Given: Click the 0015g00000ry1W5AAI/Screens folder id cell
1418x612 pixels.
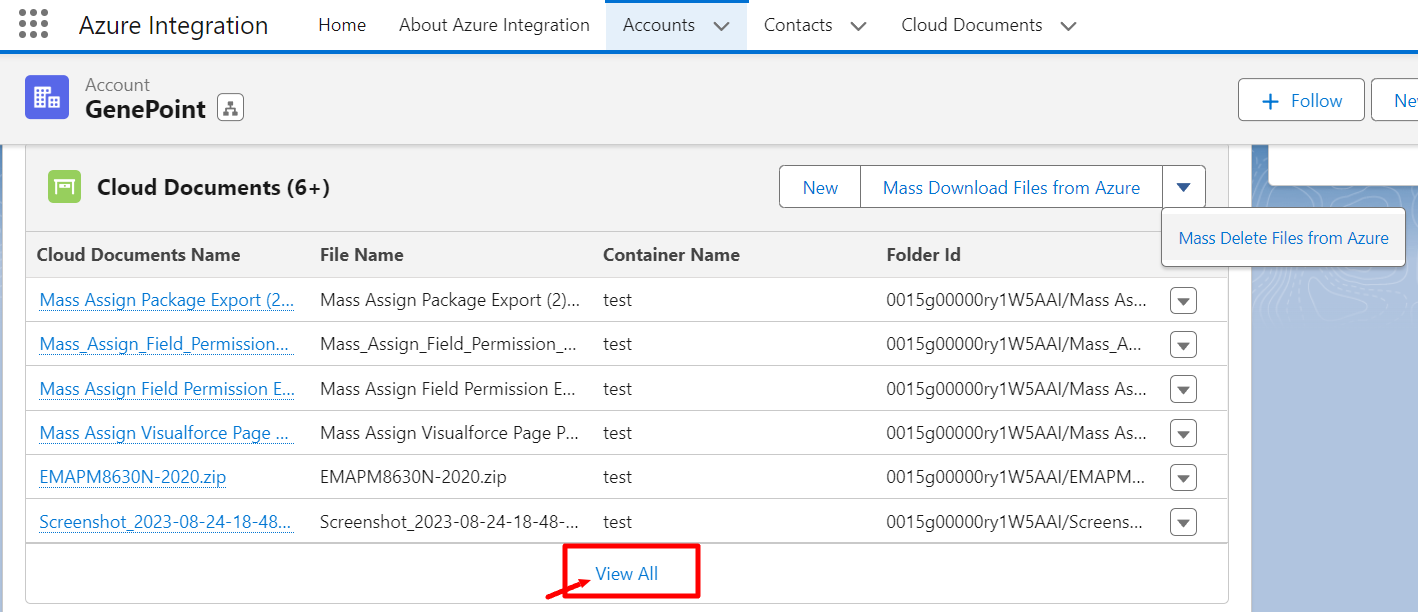Looking at the screenshot, I should [x=1016, y=521].
